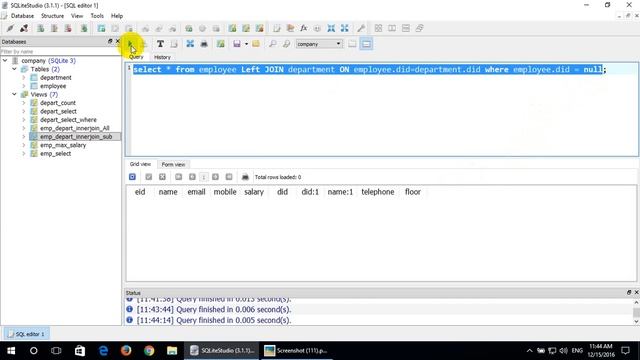The width and height of the screenshot is (640, 360).
Task: Click disconnect from database icon
Action: click(x=24, y=28)
